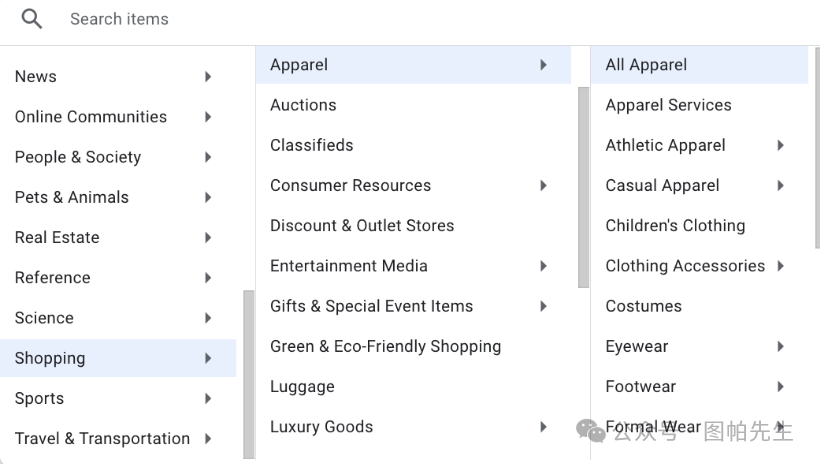Select the Shopping category
820x464 pixels.
coord(50,358)
